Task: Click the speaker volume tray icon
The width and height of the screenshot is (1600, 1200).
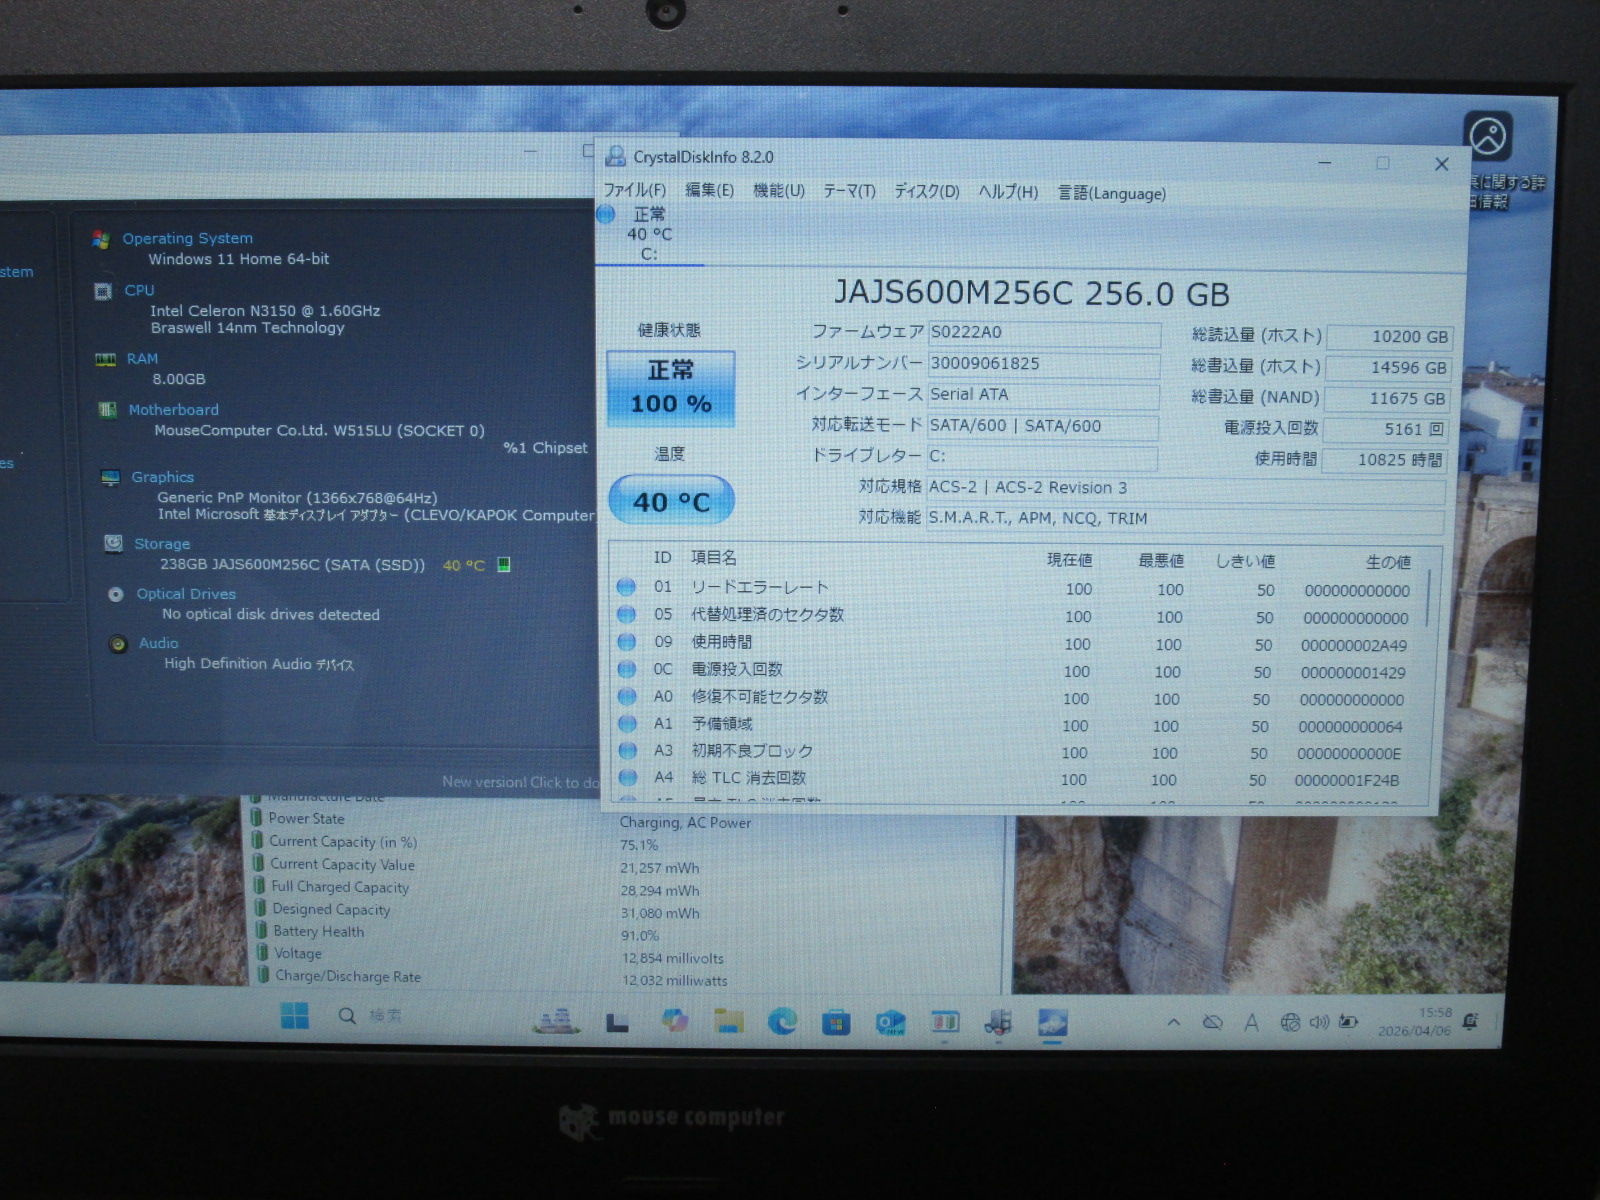Action: tap(1319, 1022)
